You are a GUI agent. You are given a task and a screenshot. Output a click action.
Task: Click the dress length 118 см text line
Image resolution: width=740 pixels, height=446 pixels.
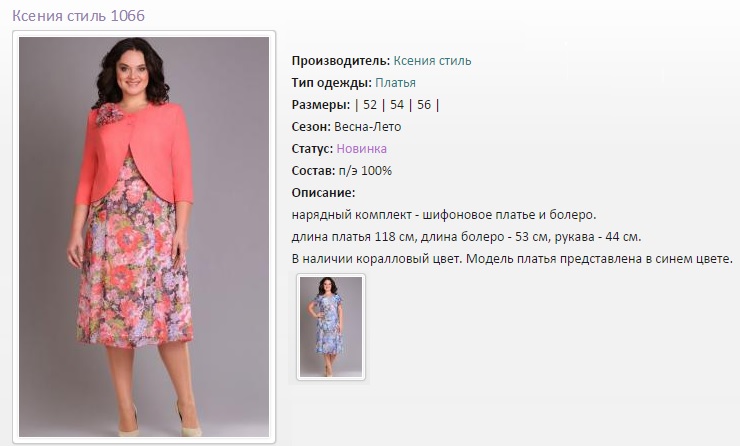(466, 237)
